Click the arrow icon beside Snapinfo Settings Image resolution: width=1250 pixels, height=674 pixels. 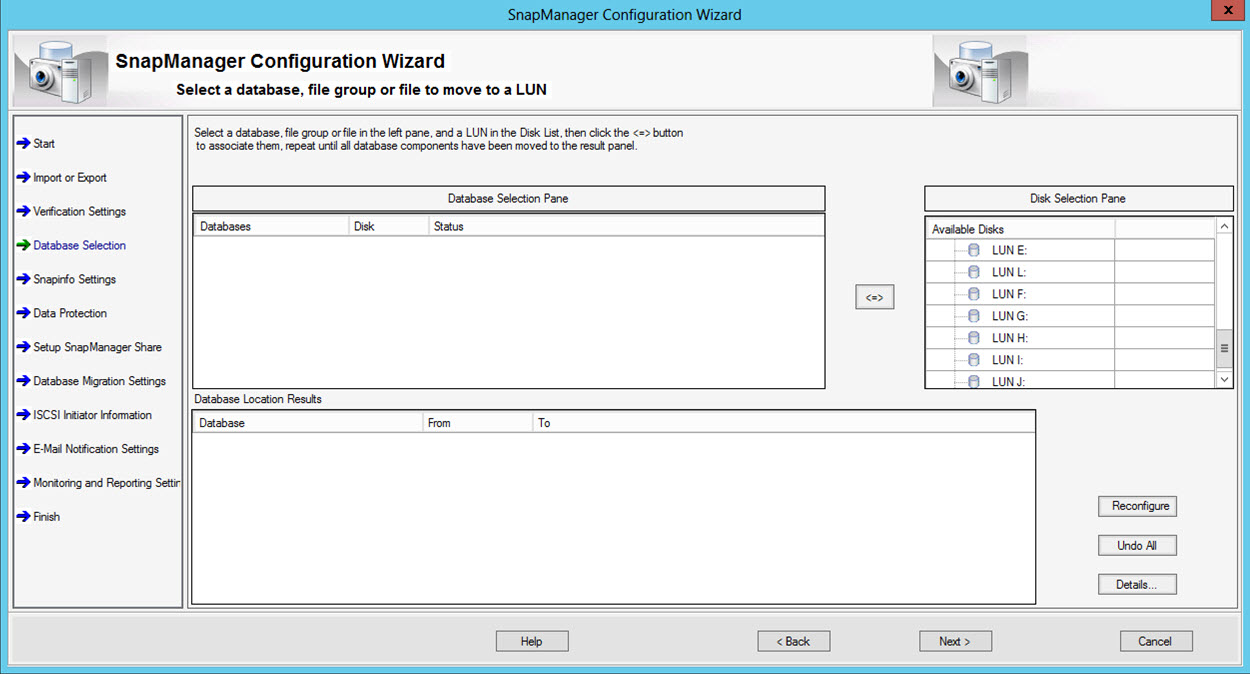point(23,280)
